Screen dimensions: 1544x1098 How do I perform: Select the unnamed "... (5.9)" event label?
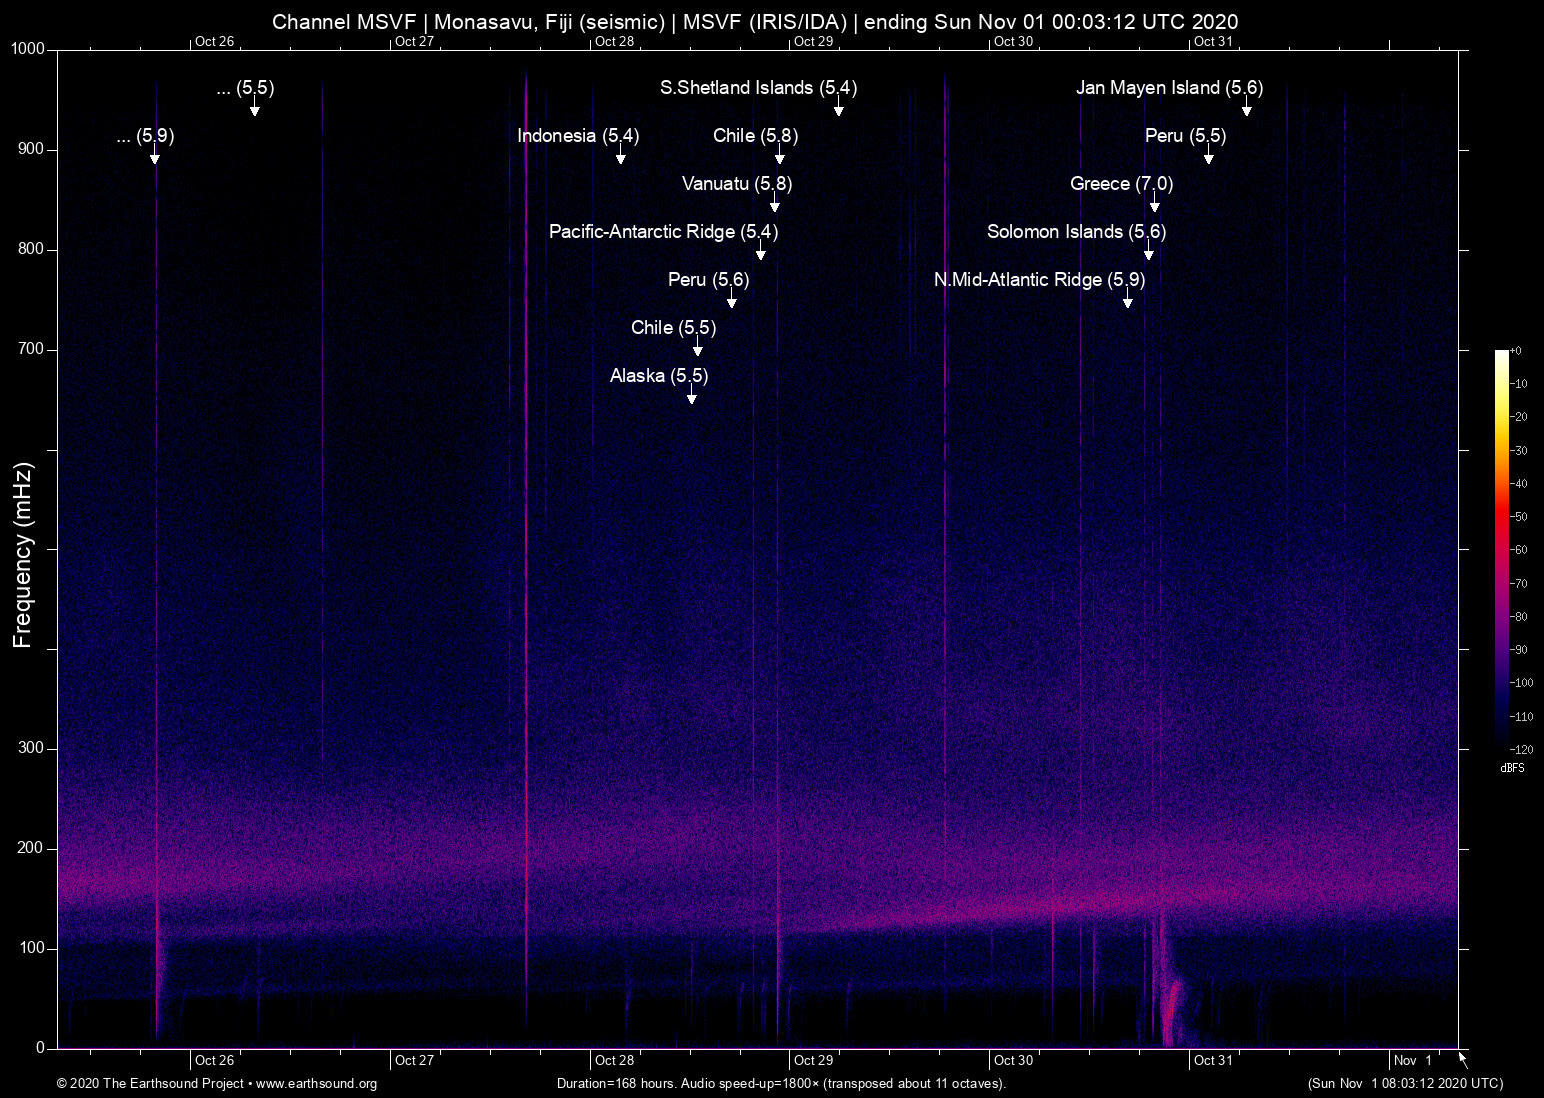[145, 136]
